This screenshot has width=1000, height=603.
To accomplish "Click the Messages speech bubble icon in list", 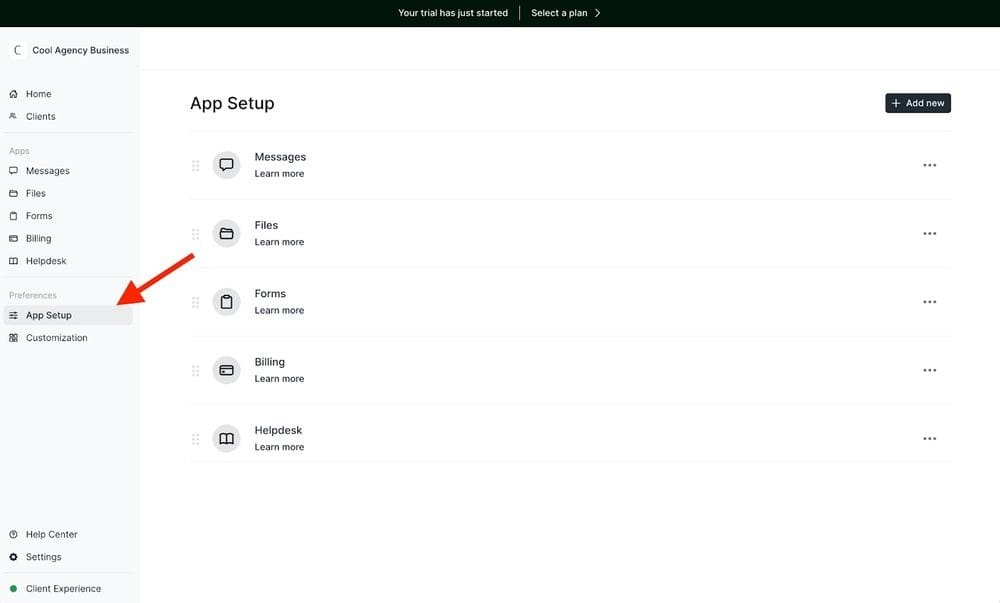I will (x=227, y=165).
